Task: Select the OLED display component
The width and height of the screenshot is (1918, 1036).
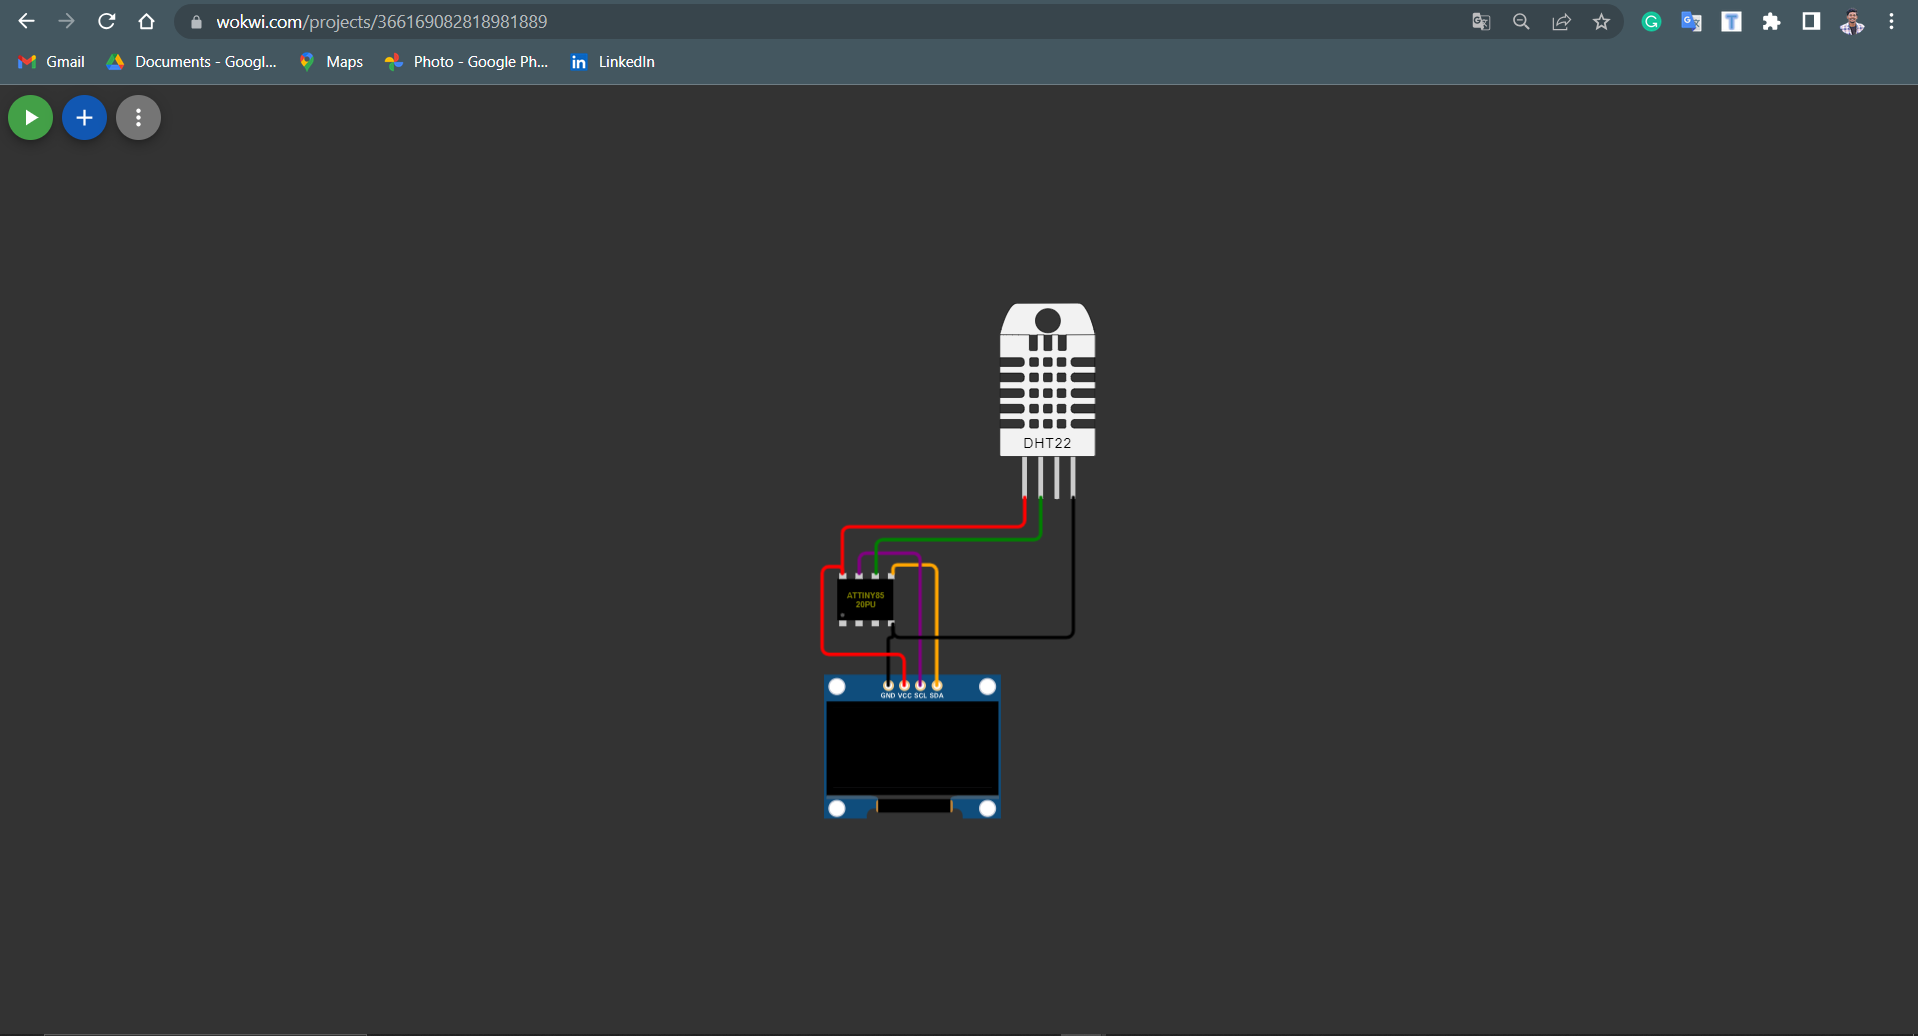Action: 911,746
